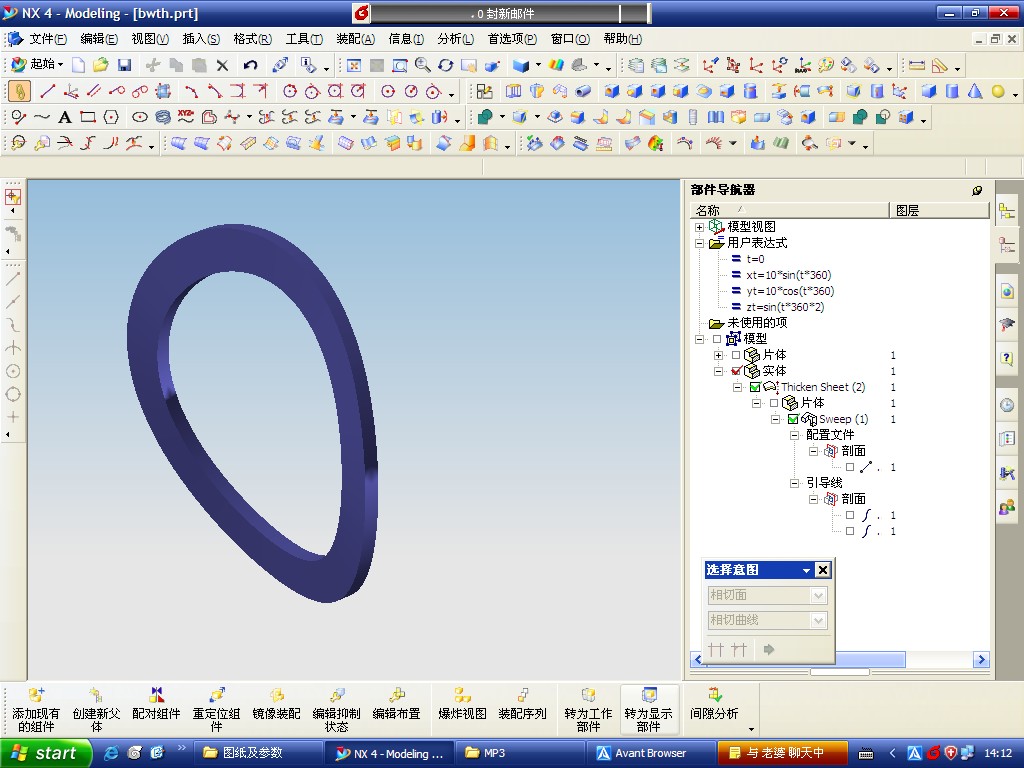Click the Undo arrow icon

[251, 65]
